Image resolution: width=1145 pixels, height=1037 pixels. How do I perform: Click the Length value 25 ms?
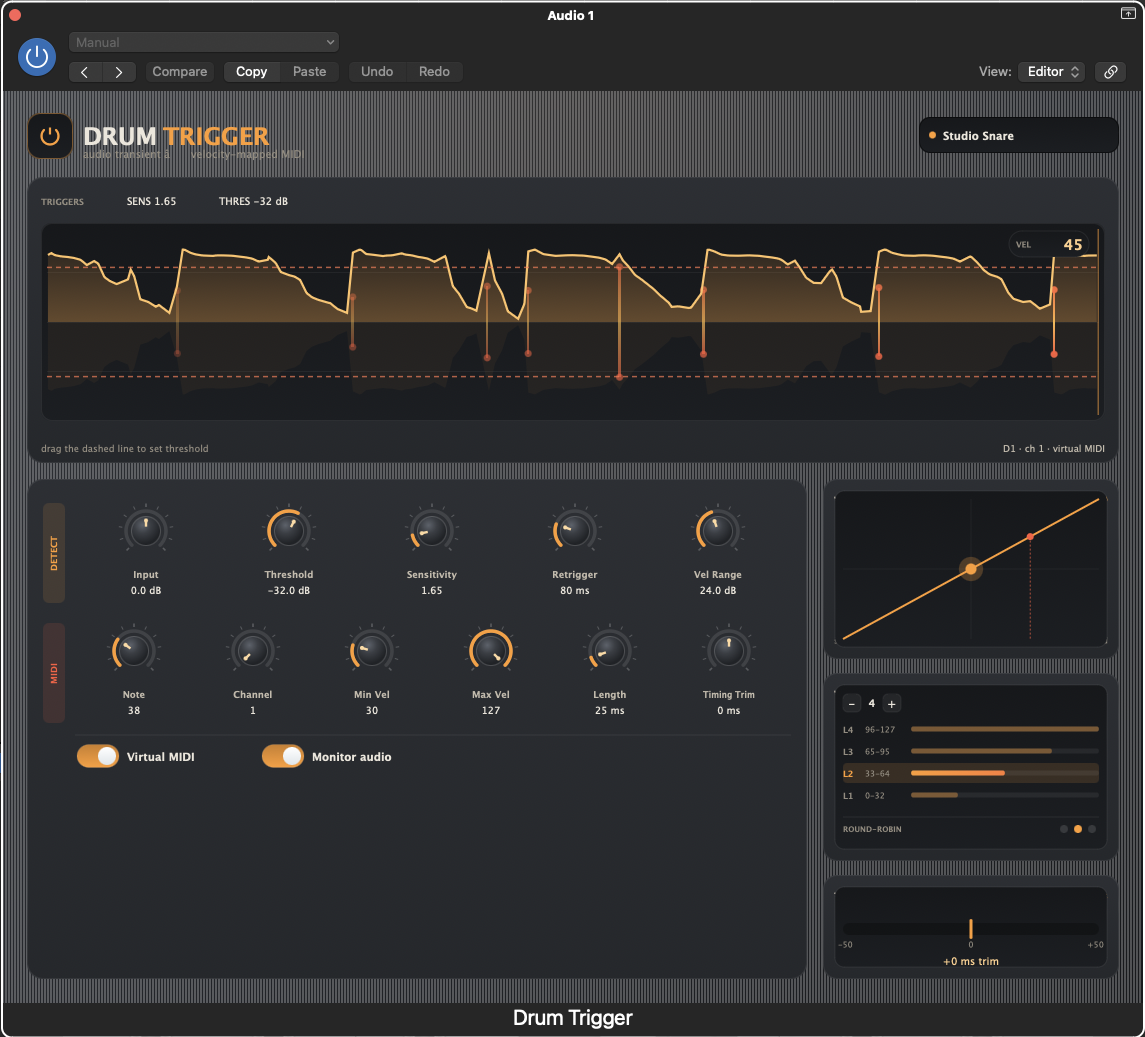(x=610, y=711)
